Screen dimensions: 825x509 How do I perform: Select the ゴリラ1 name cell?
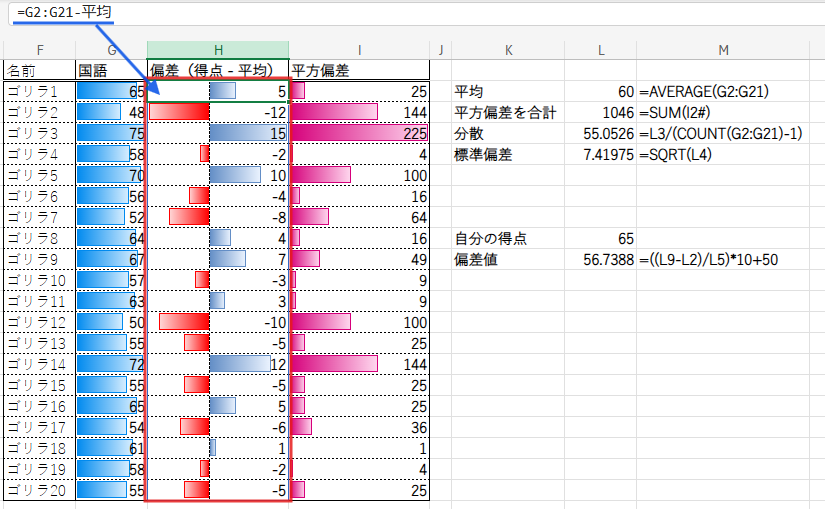tap(40, 91)
